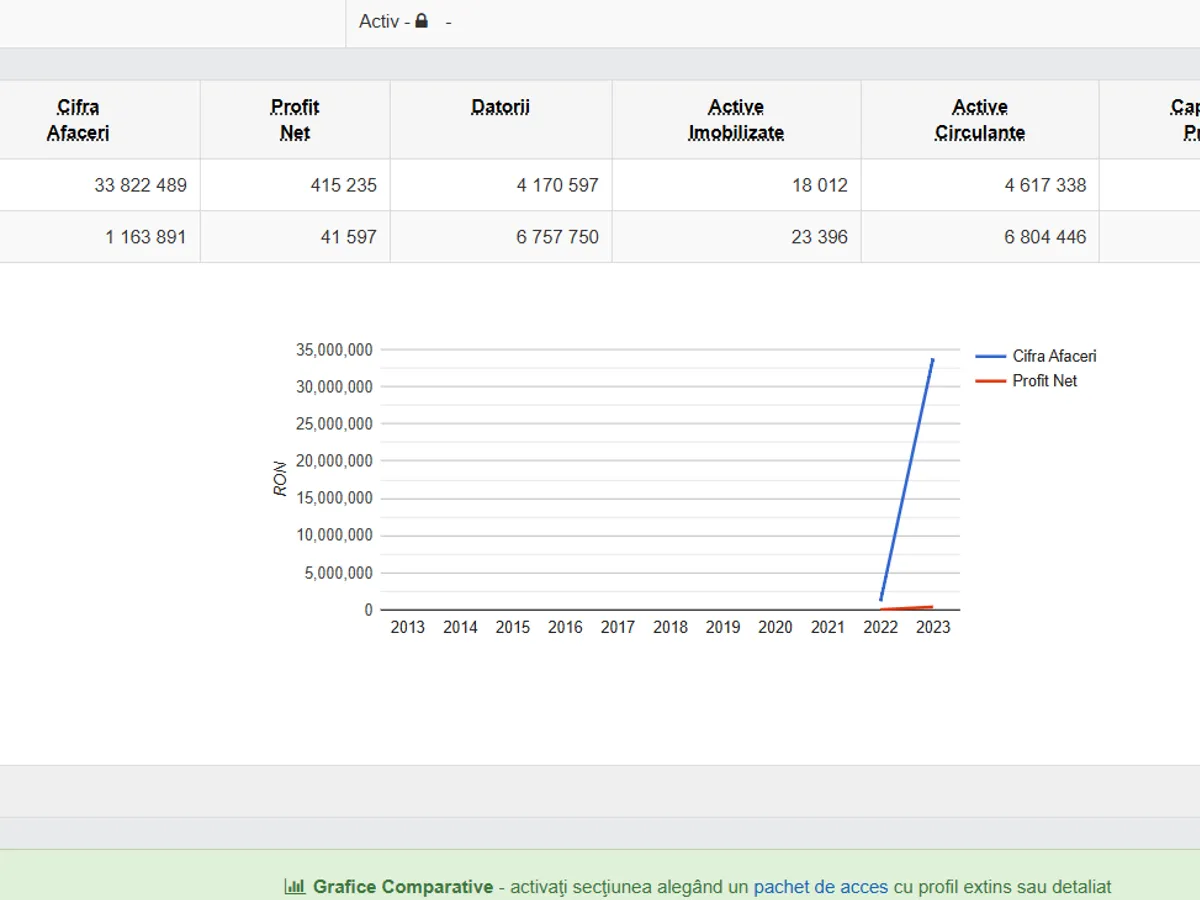This screenshot has height=900, width=1200.
Task: Click the Active Imobilizate column header
Action: pyautogui.click(x=736, y=120)
